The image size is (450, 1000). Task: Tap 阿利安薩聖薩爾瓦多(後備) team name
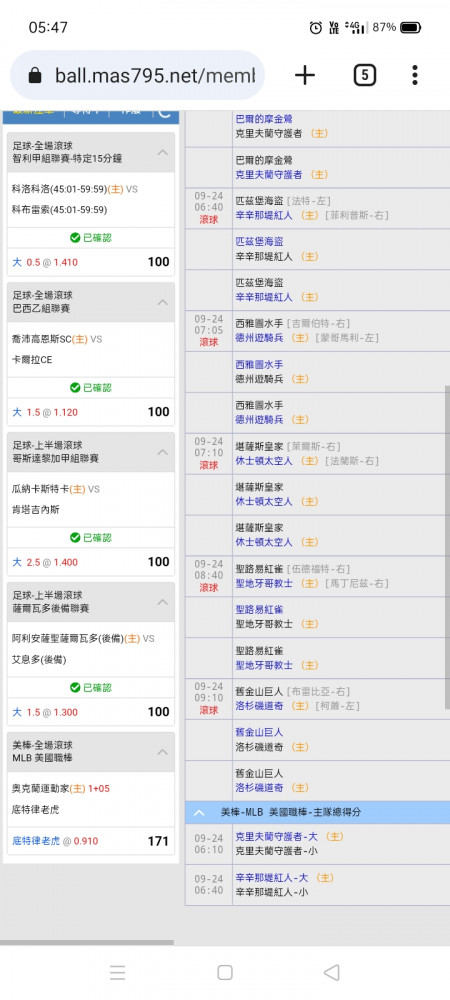[68, 638]
